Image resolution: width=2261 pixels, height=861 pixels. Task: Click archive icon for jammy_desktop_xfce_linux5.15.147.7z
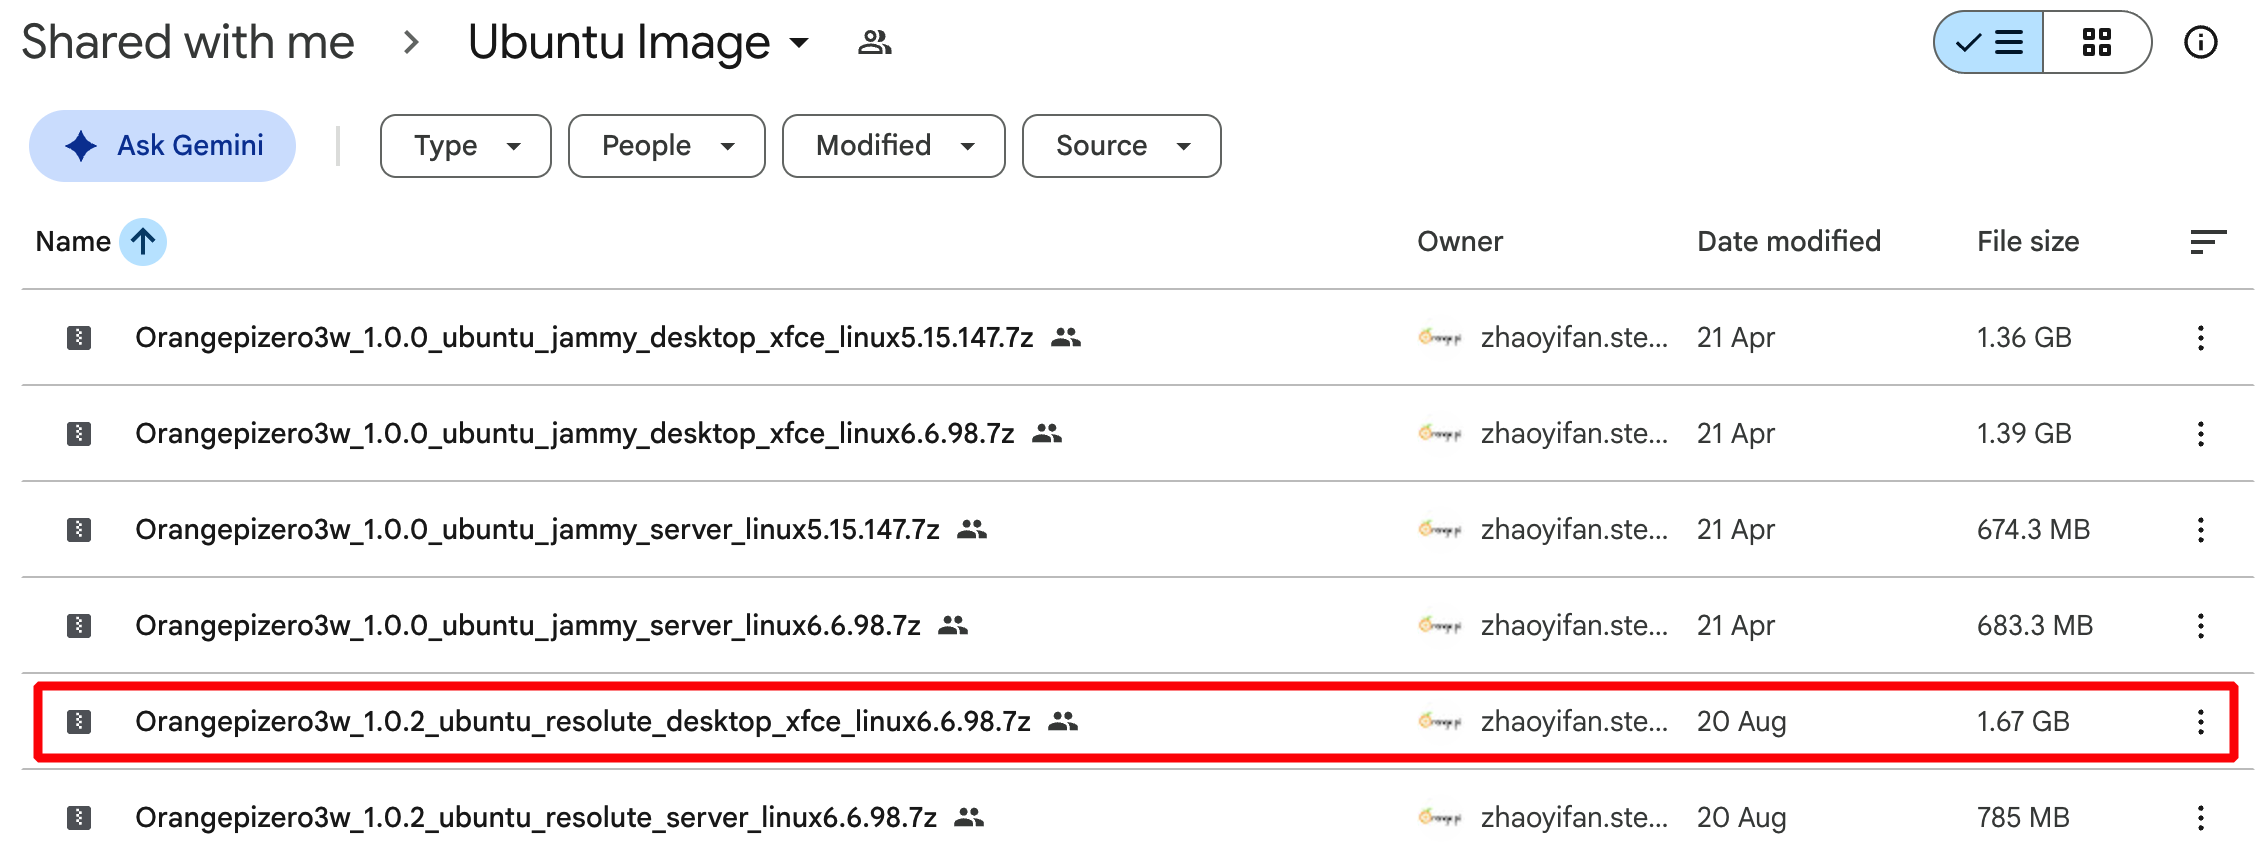[x=79, y=338]
